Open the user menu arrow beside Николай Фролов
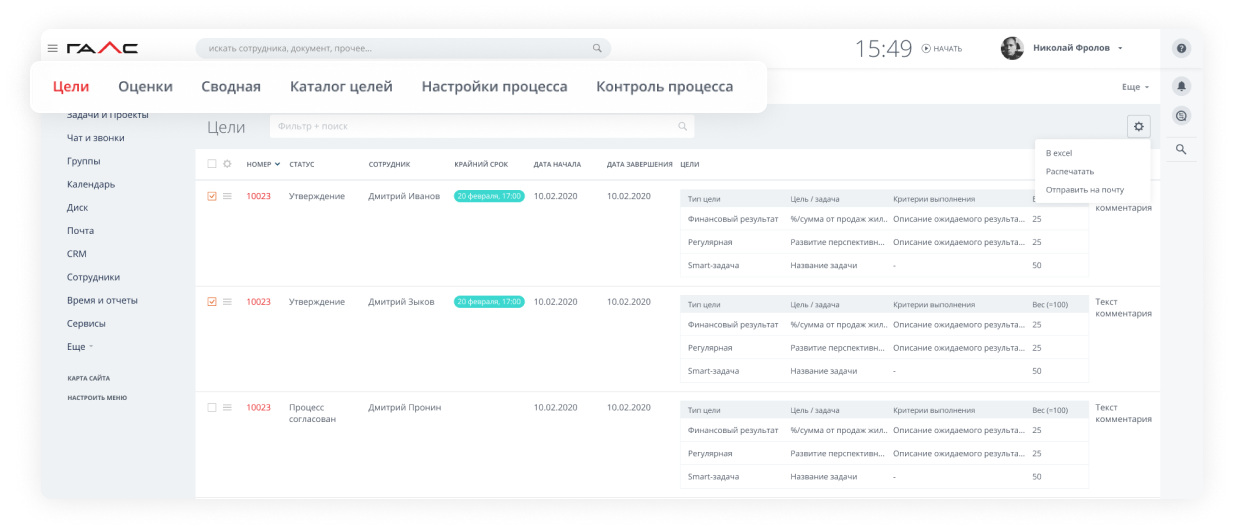This screenshot has width=1233, height=530. tap(1120, 48)
